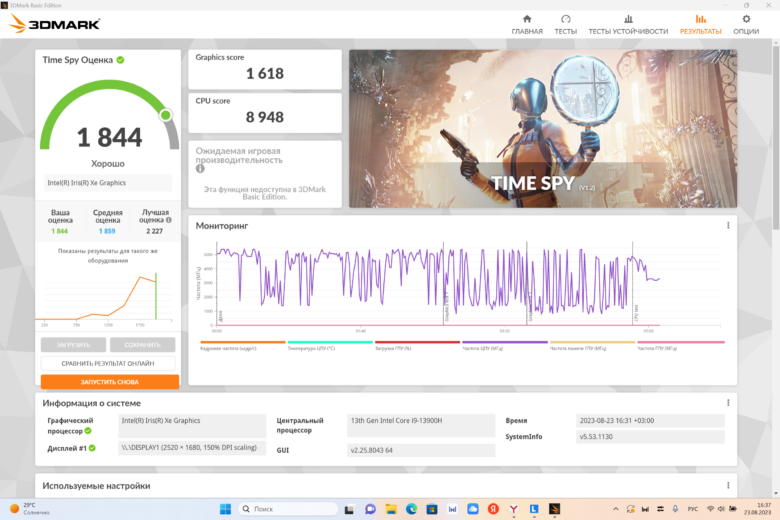Switch keyboard language РУС indicator
Viewport: 780px width, 520px height.
click(692, 509)
